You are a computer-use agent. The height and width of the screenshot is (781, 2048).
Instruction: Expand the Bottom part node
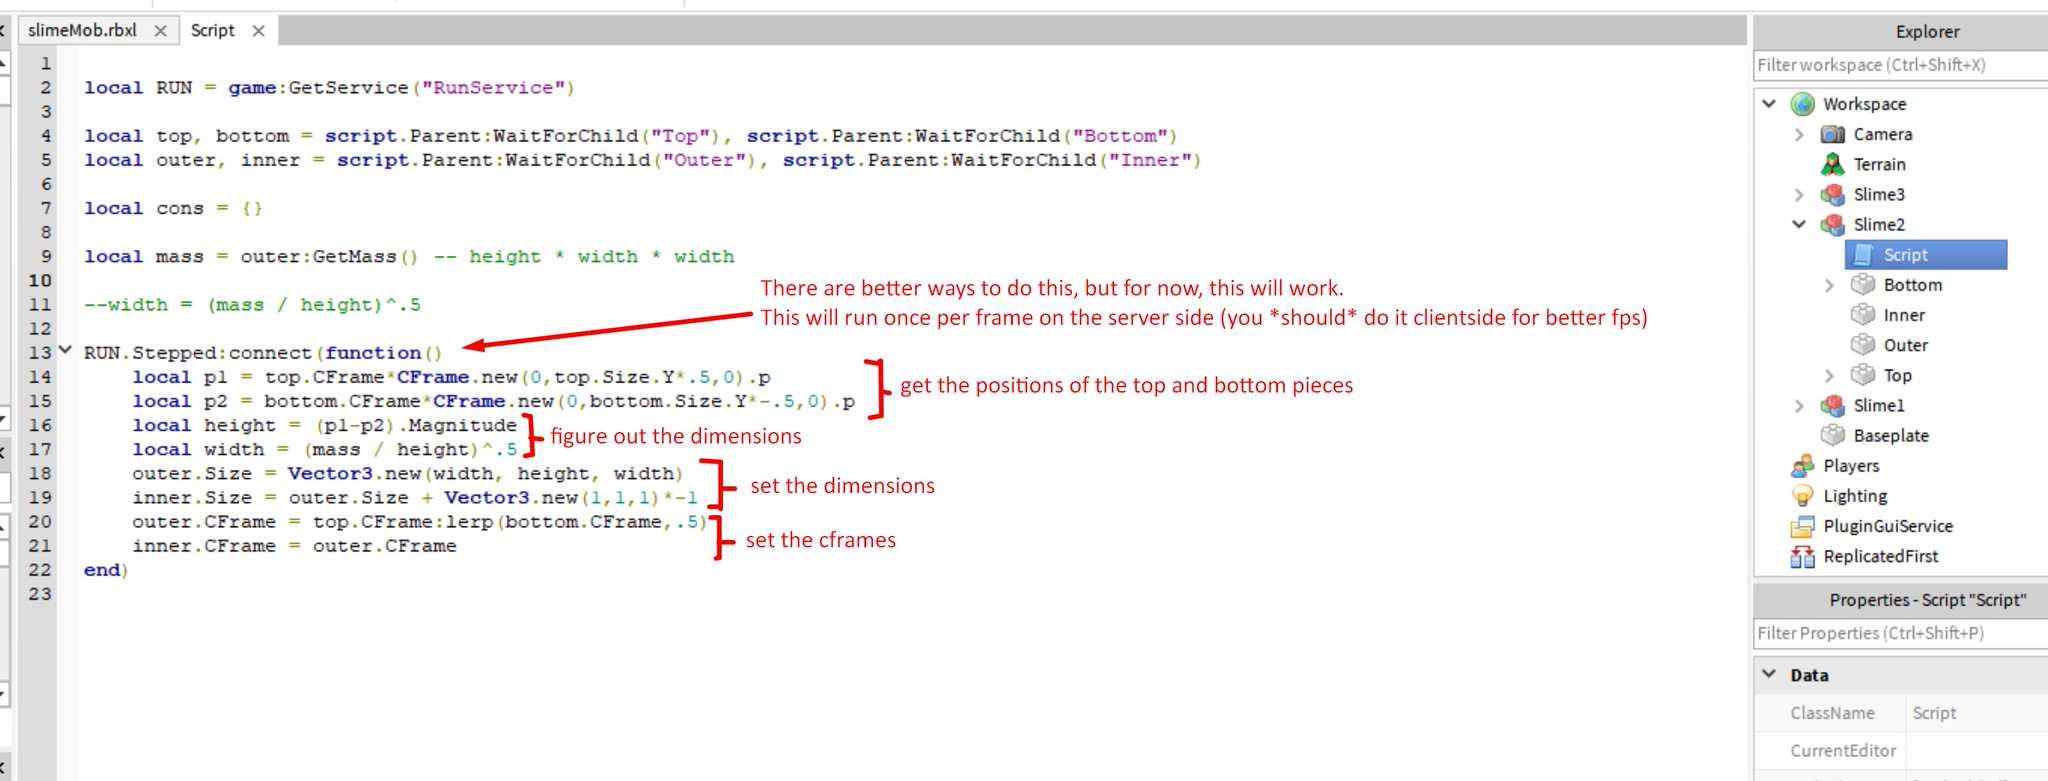pyautogui.click(x=1829, y=285)
